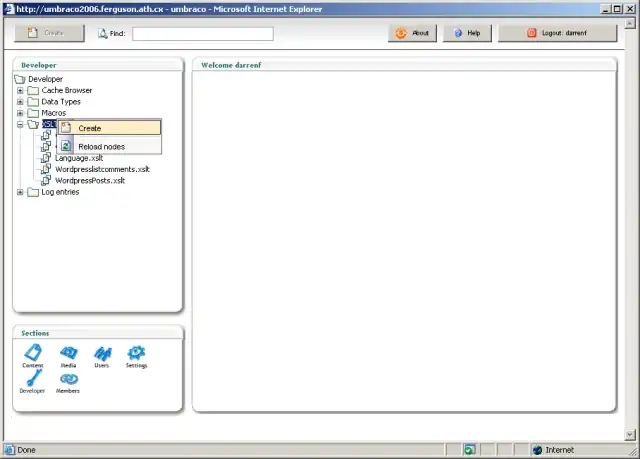
Task: Click the WordpressPosts.xslt file icon
Action: (46, 181)
